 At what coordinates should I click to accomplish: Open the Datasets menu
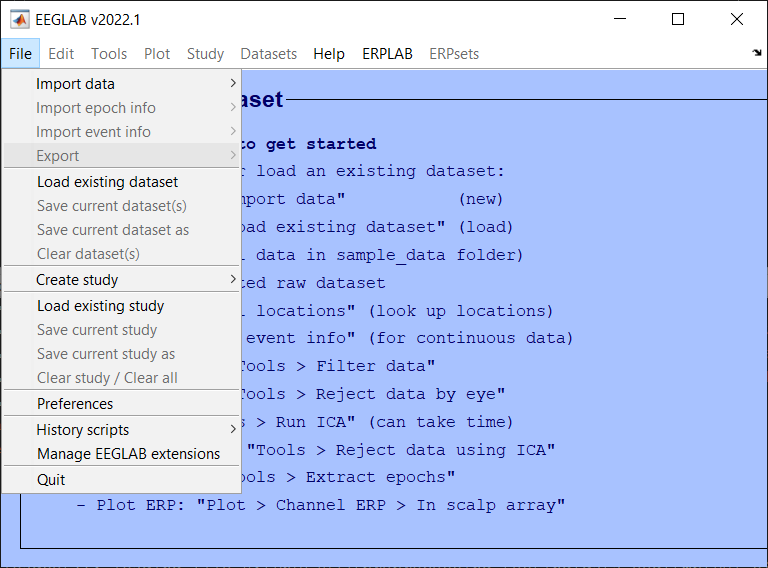tap(268, 54)
